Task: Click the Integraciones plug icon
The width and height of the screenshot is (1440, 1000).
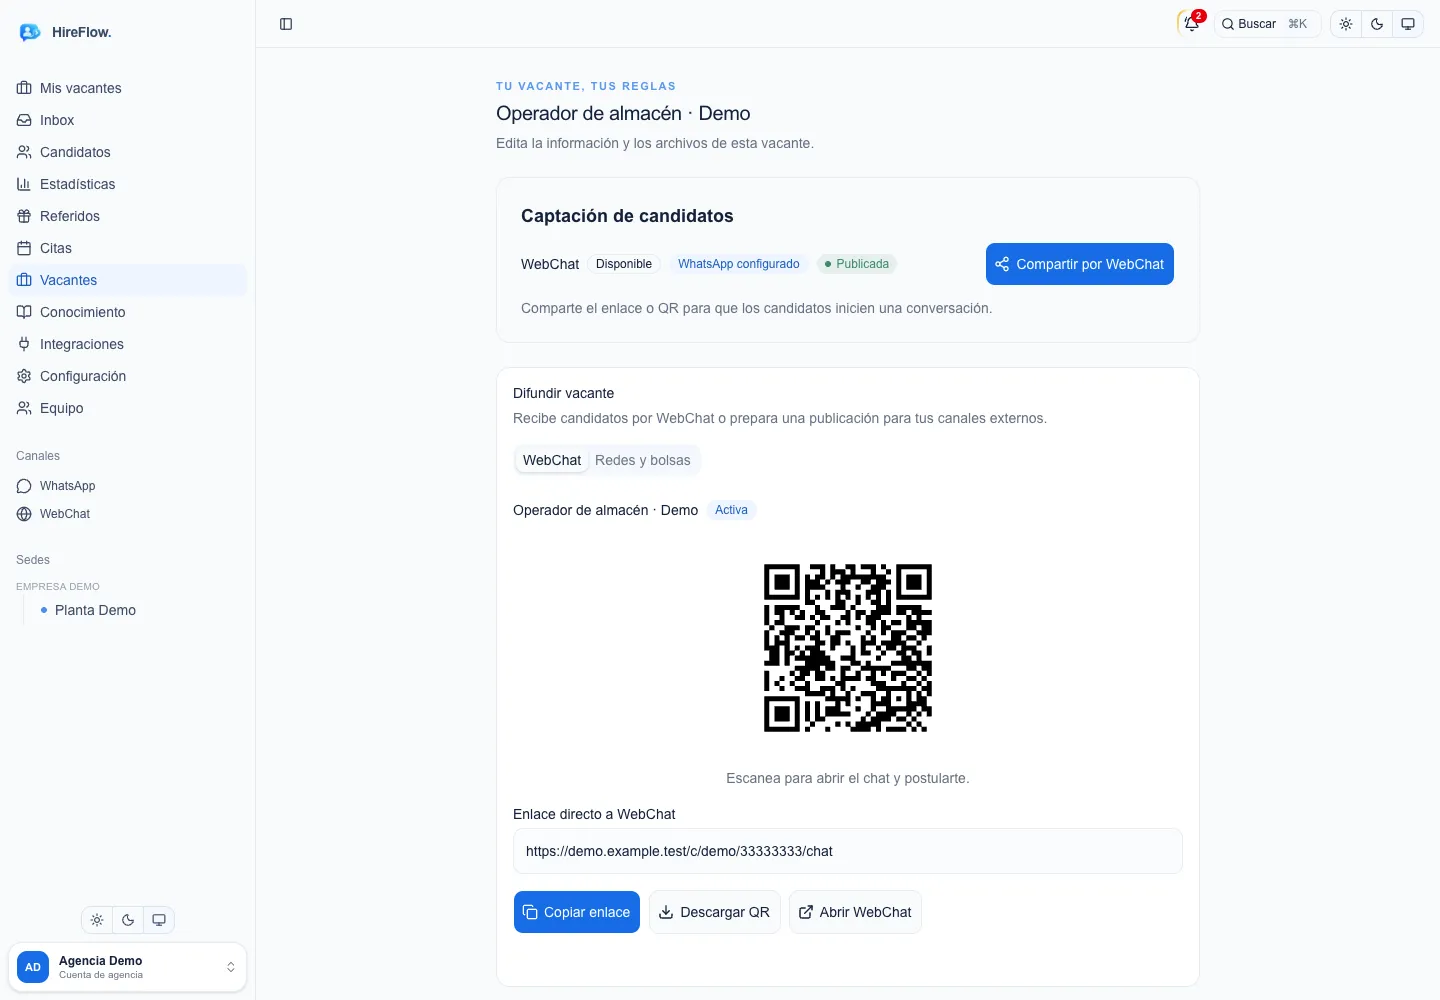Action: (24, 344)
